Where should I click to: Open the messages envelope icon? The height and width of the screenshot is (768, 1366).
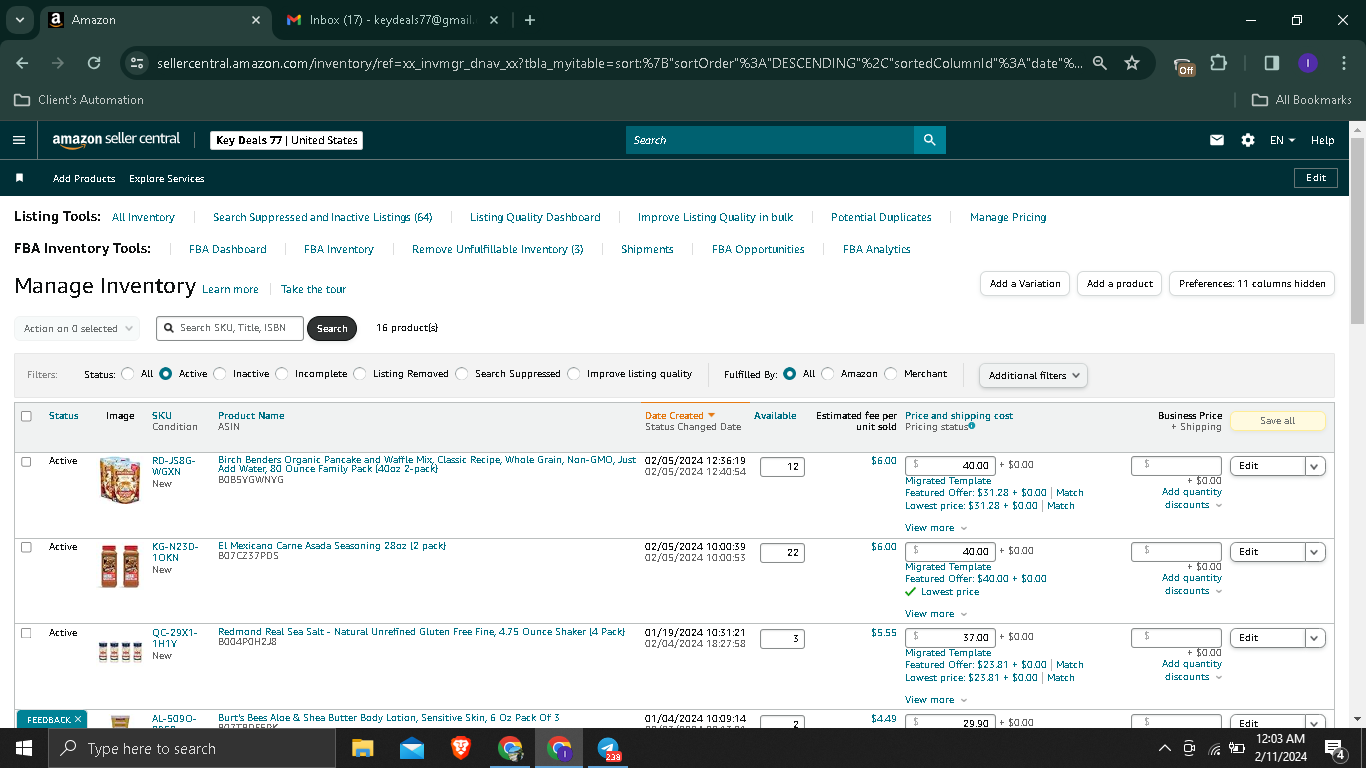(x=1217, y=140)
